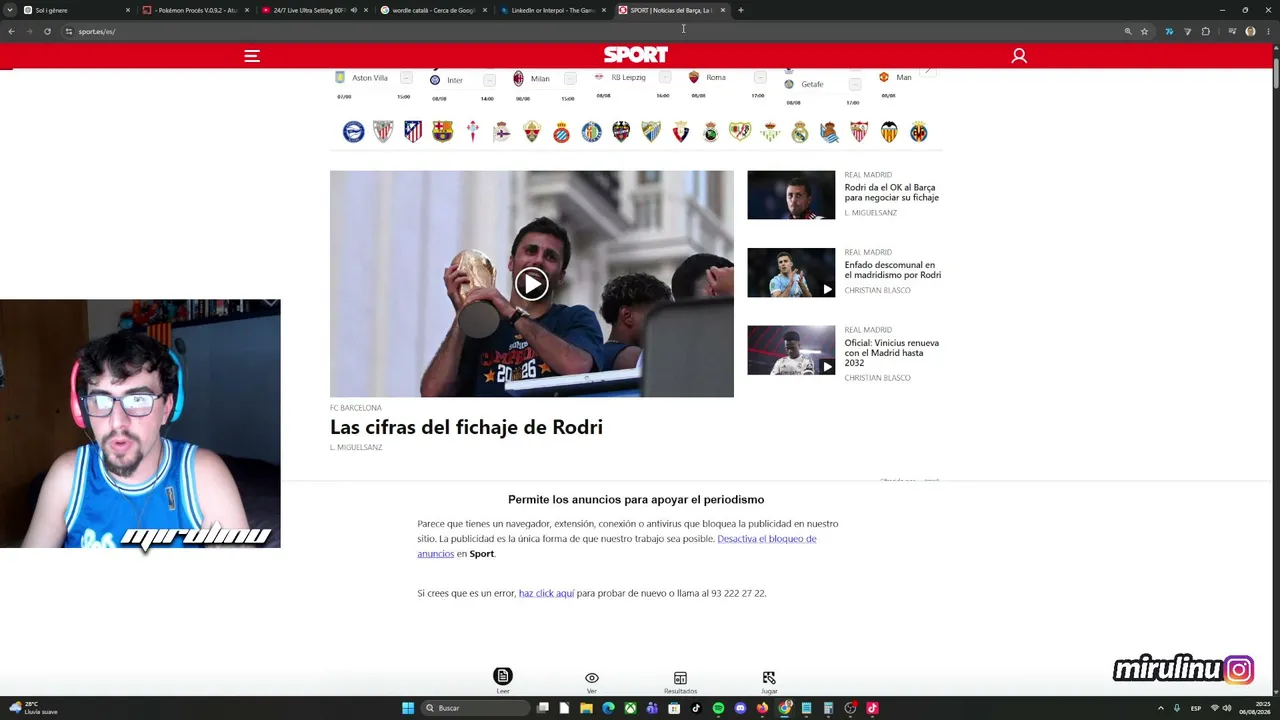Open the Rayo Vallecano crest
The width and height of the screenshot is (1280, 720).
pyautogui.click(x=740, y=132)
